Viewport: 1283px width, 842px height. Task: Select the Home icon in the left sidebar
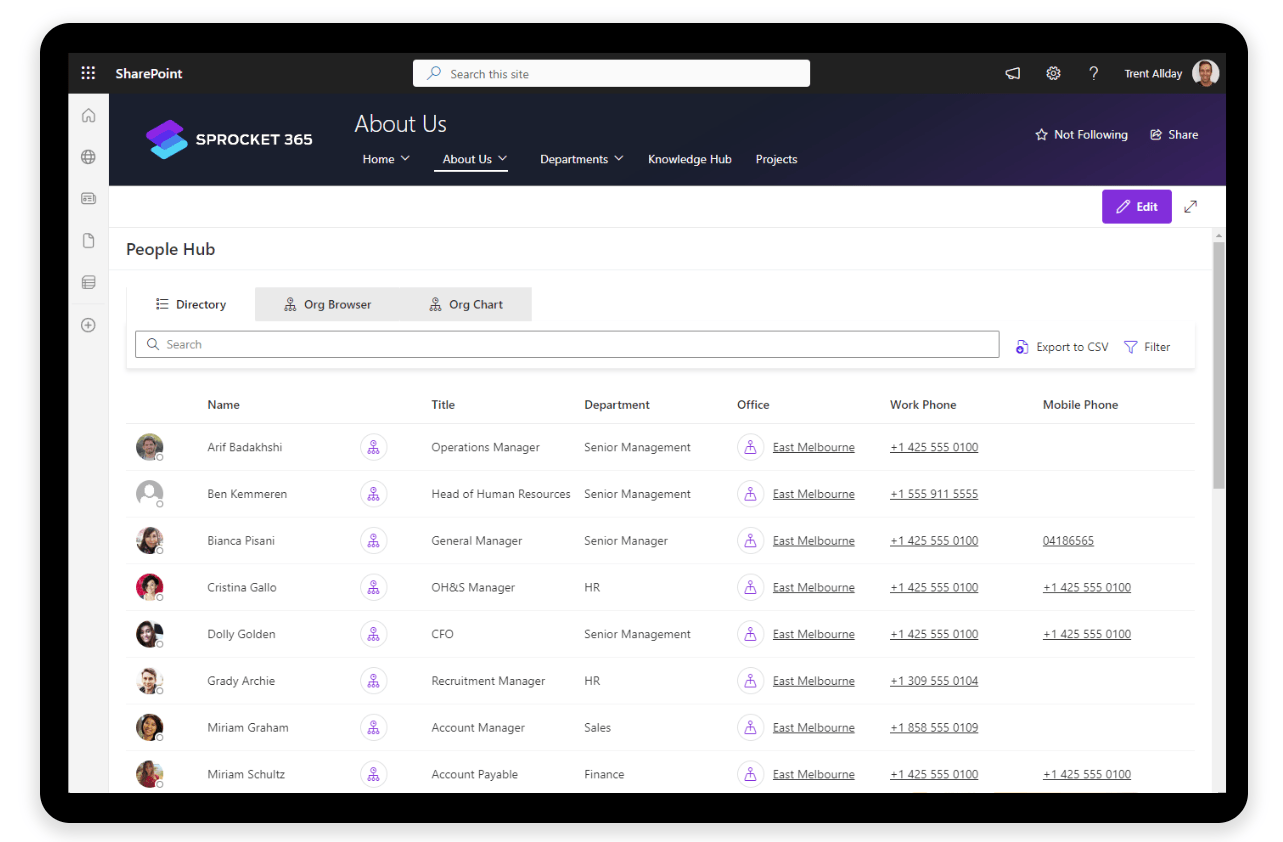tap(88, 115)
